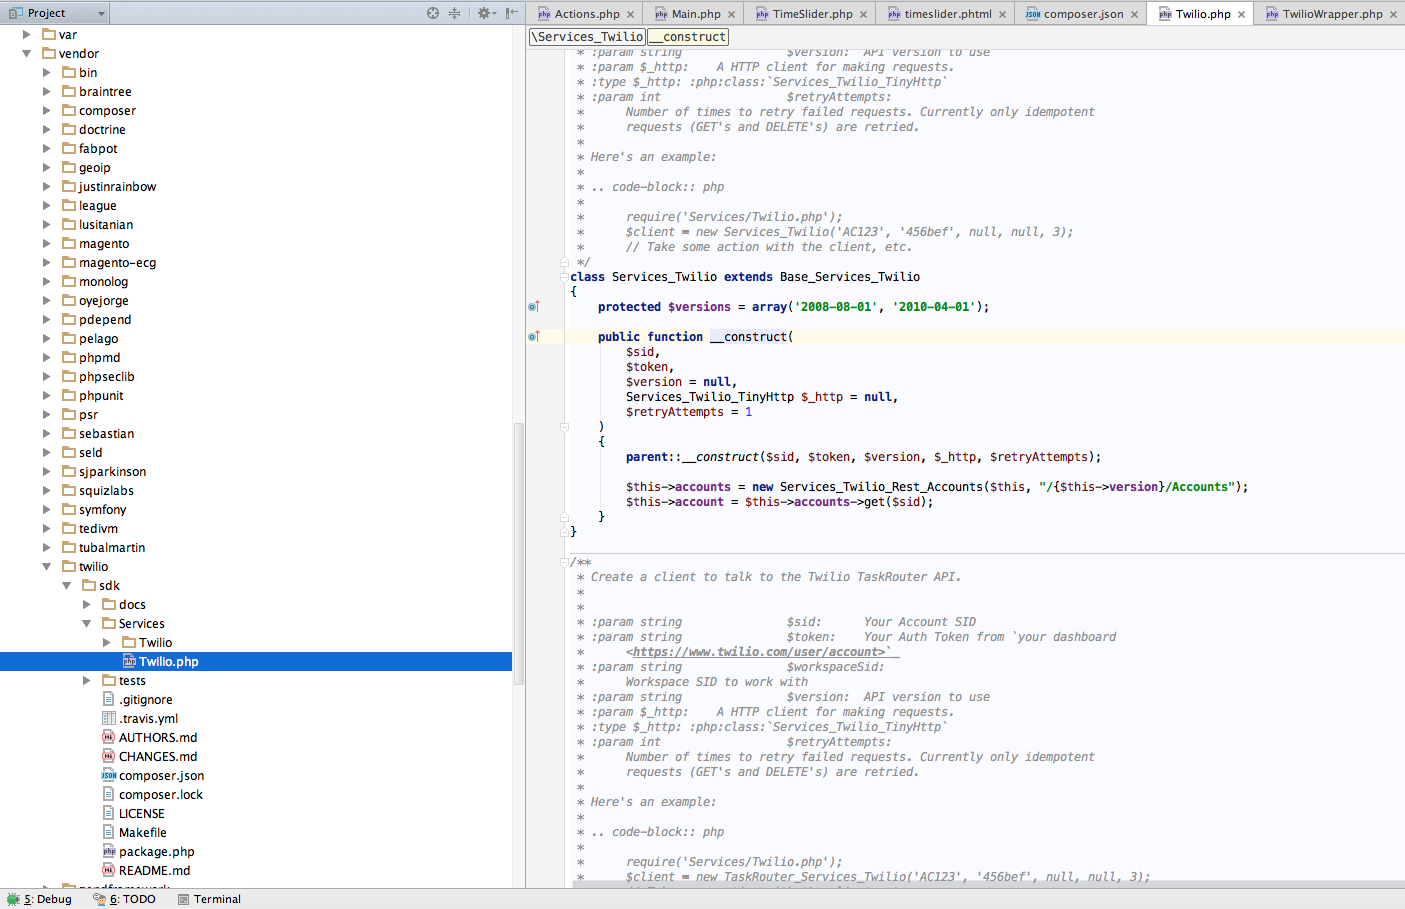This screenshot has width=1405, height=909.
Task: Select the Makefile file
Action: (142, 833)
